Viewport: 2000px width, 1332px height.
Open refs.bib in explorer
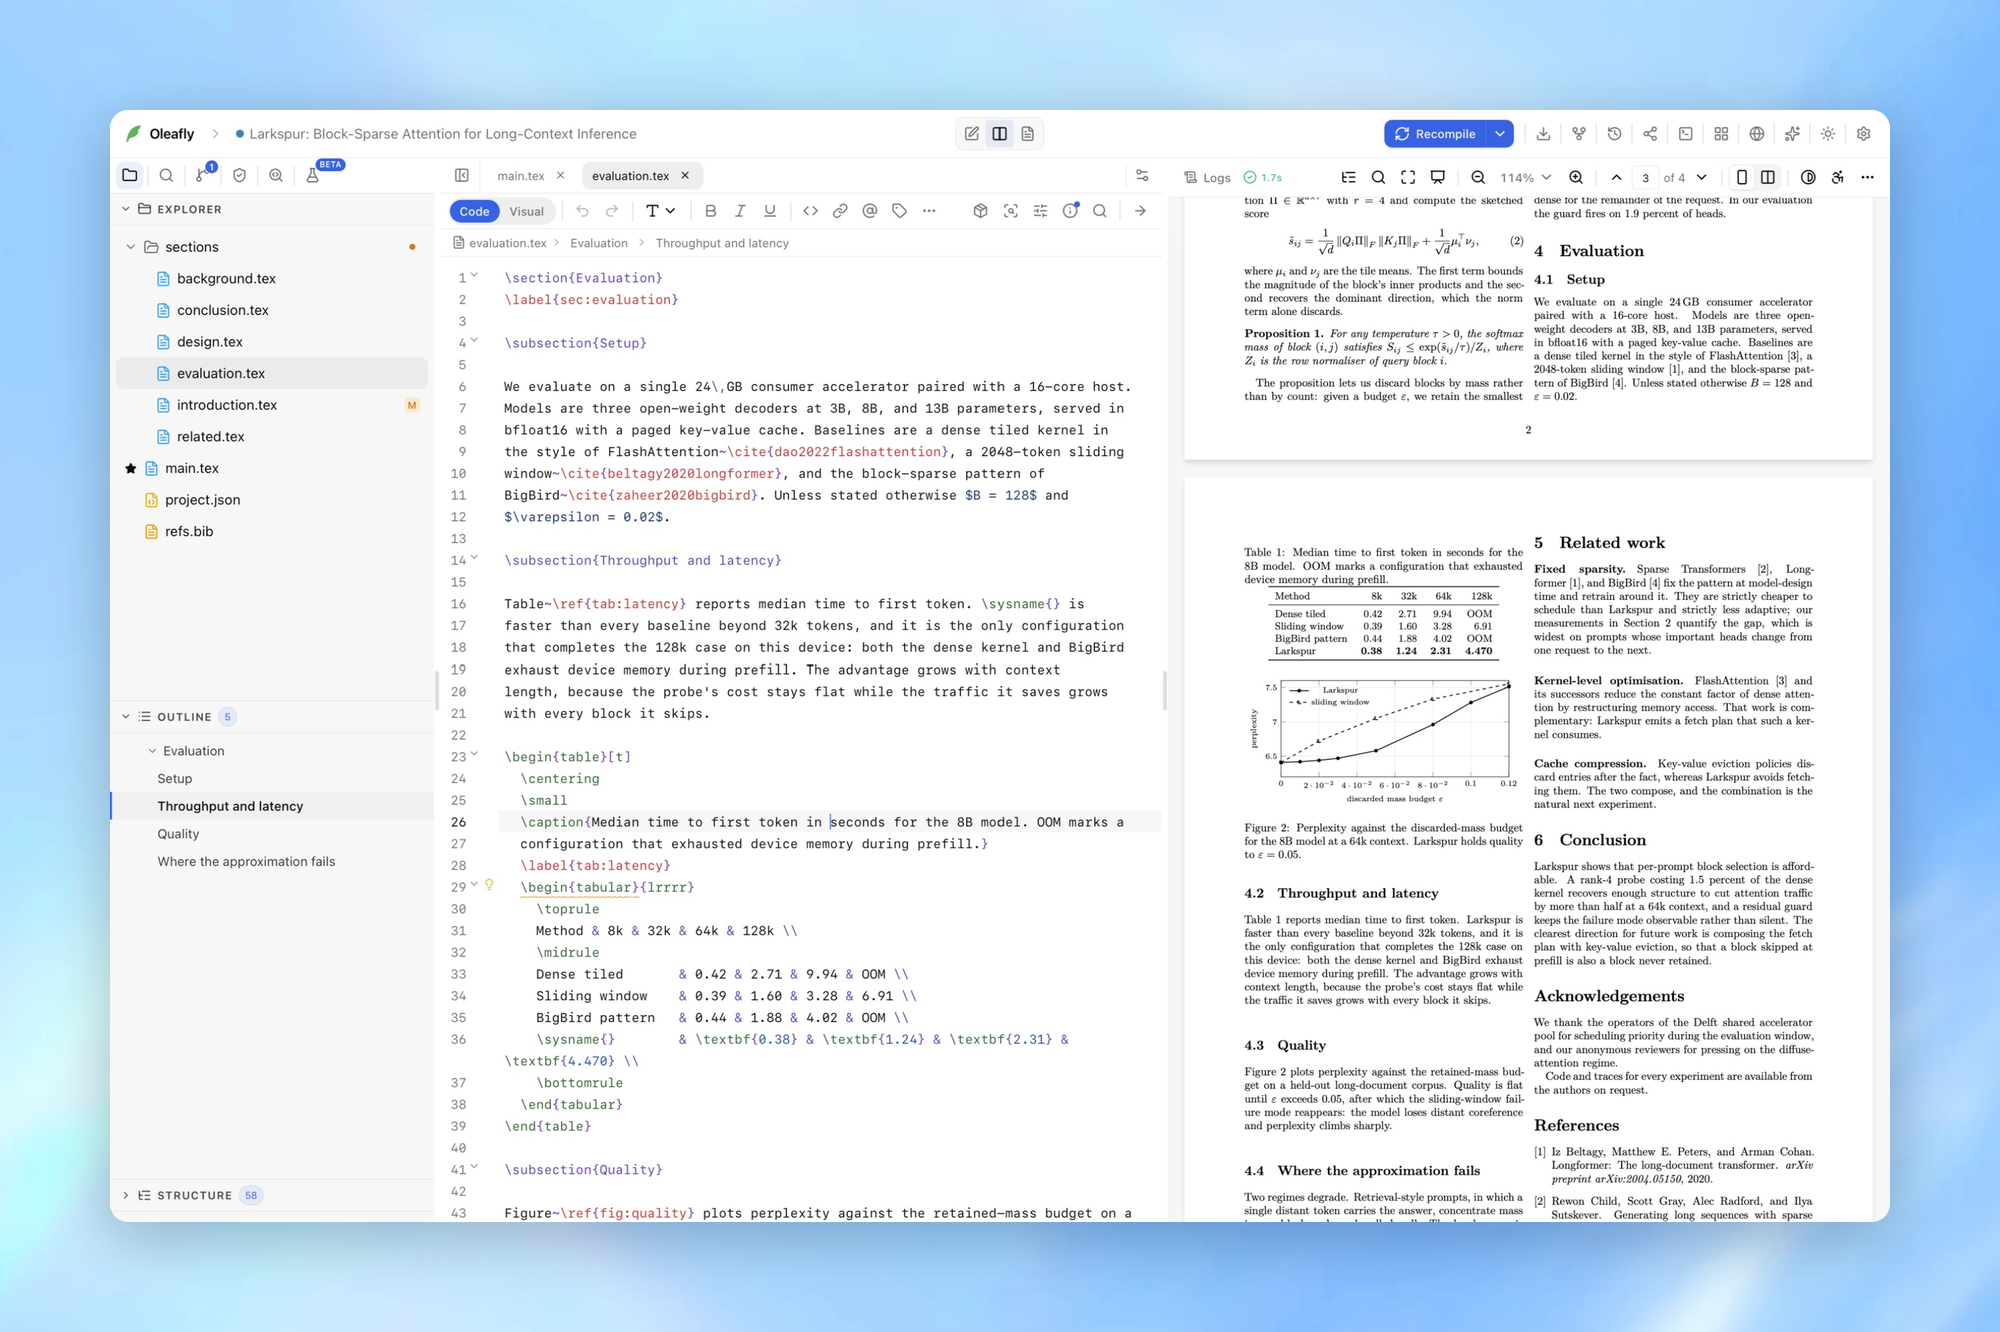189,532
